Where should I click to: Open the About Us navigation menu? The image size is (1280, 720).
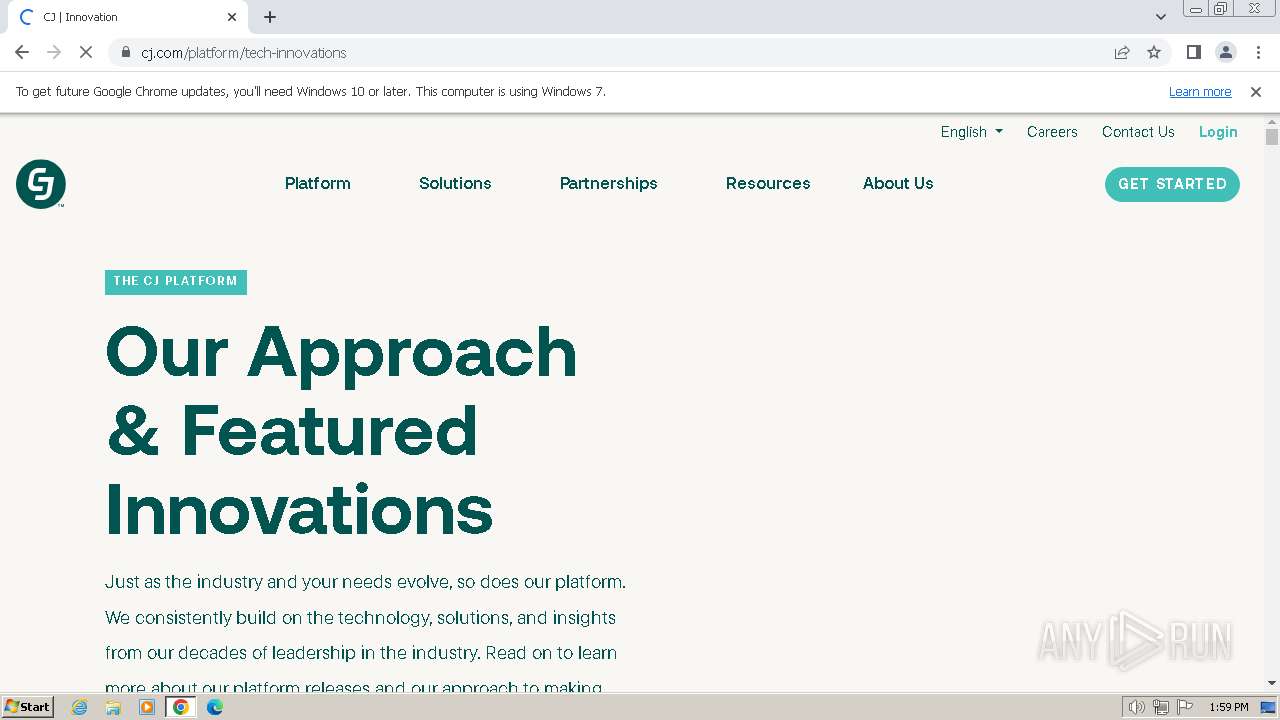tap(898, 184)
